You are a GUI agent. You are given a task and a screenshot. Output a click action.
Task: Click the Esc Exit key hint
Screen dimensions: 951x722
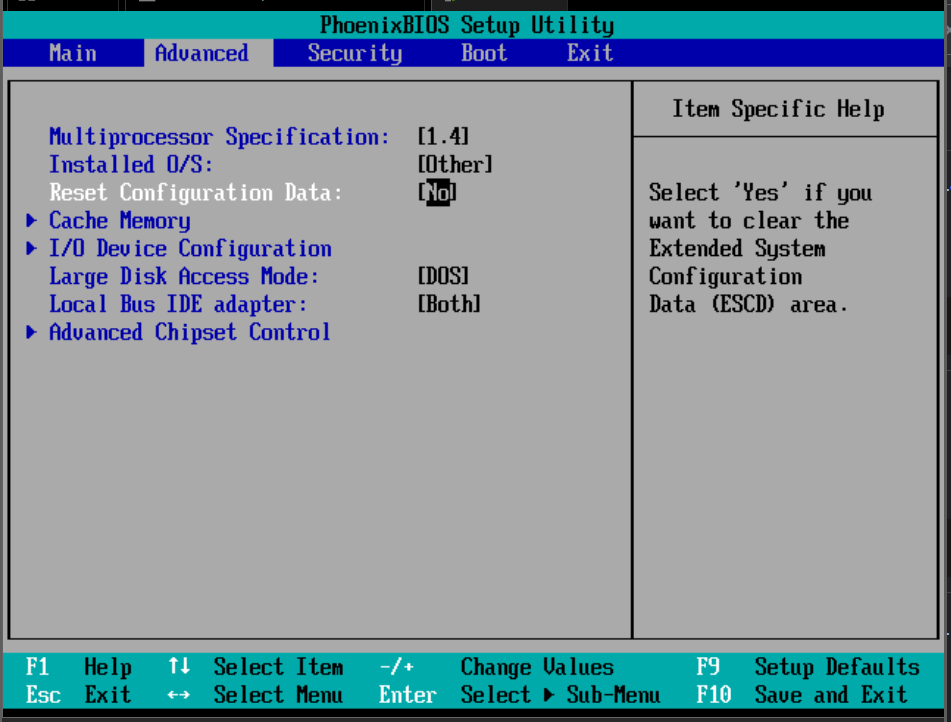point(79,695)
